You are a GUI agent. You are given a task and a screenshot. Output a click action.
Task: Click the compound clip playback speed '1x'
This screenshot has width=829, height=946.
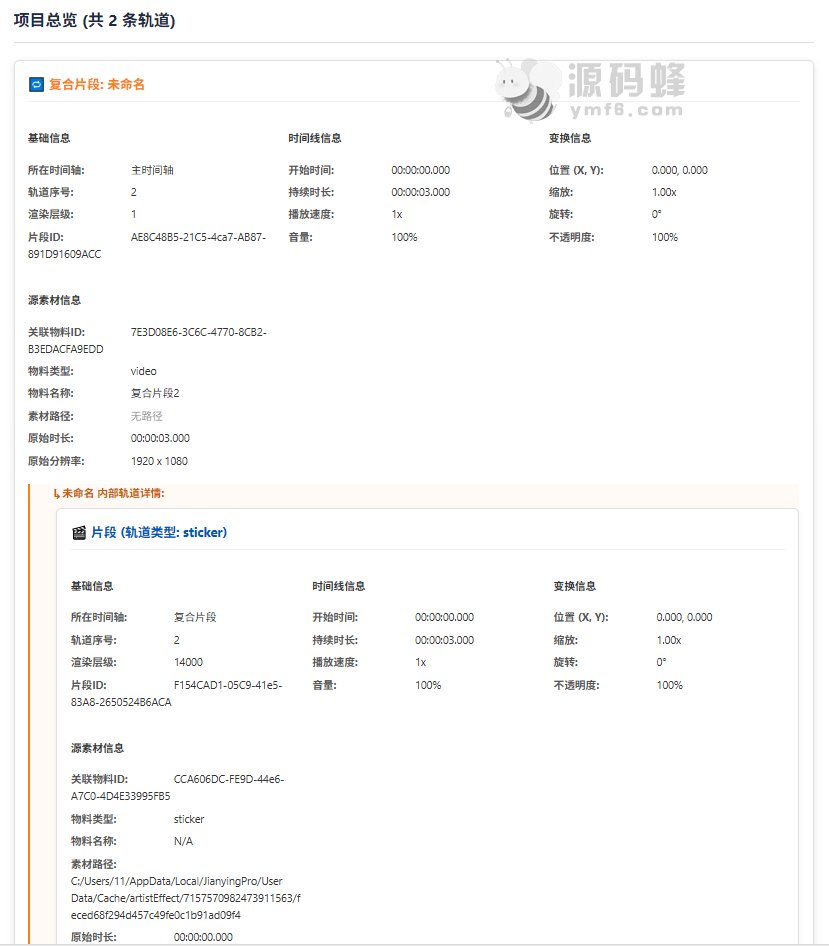[397, 214]
